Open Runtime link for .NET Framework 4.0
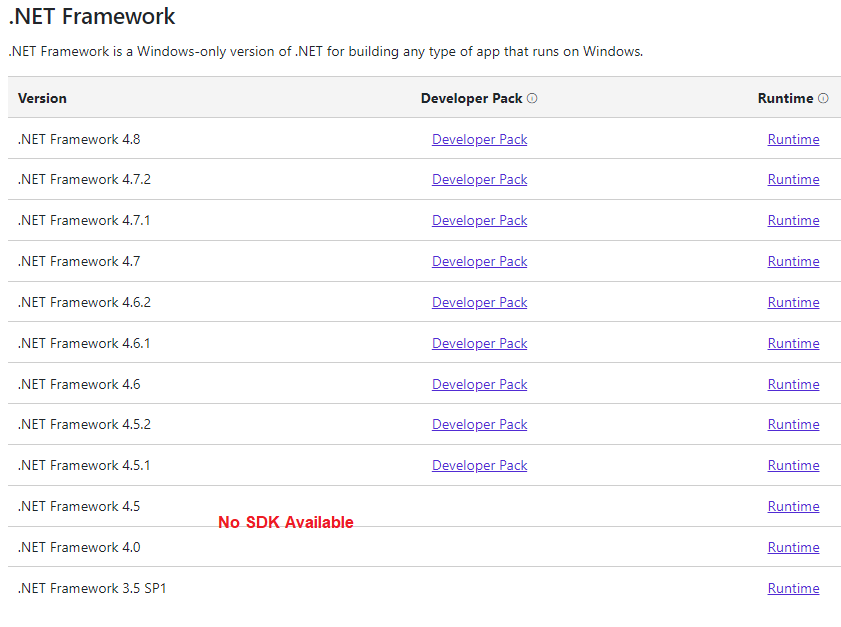 (793, 548)
